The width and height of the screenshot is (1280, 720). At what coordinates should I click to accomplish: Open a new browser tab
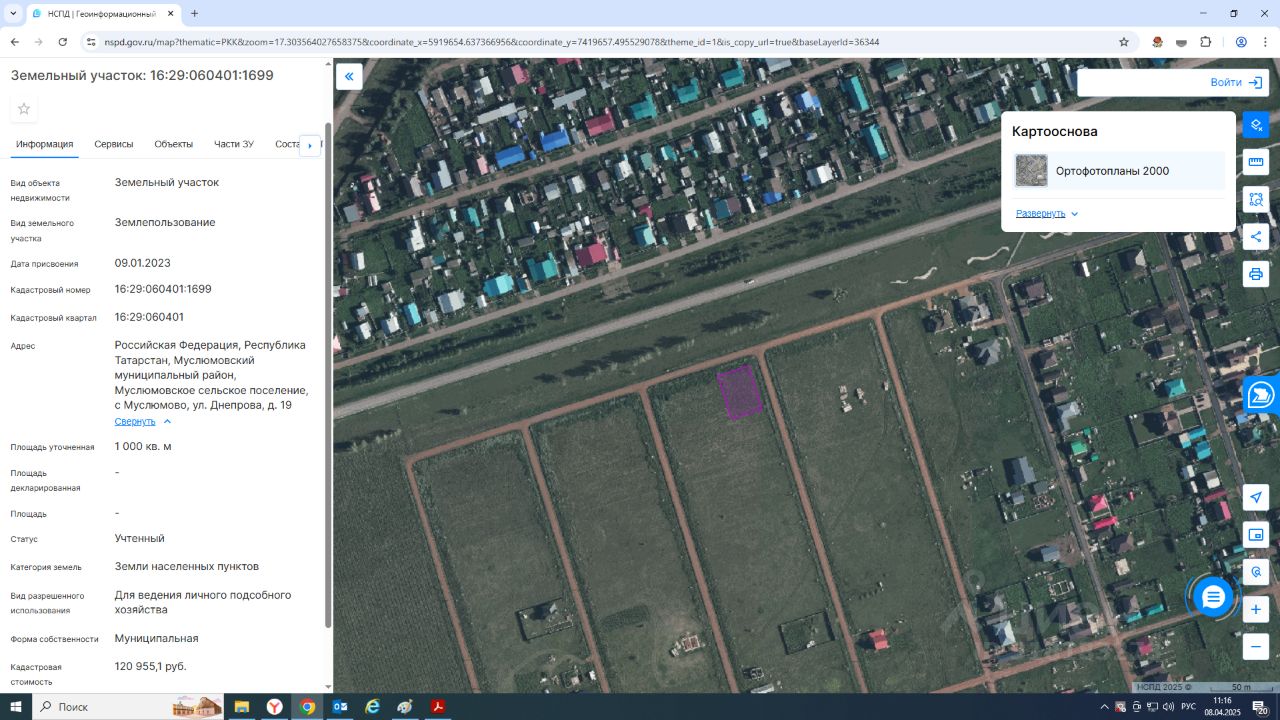tap(194, 14)
